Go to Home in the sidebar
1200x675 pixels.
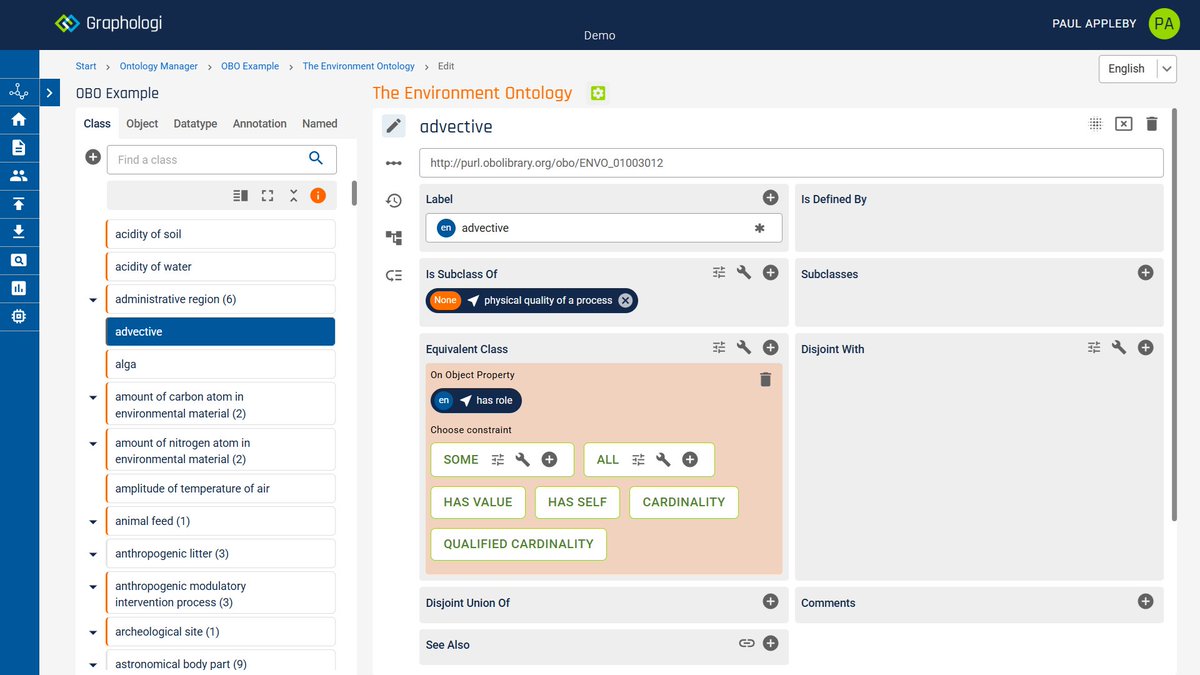pyautogui.click(x=18, y=120)
